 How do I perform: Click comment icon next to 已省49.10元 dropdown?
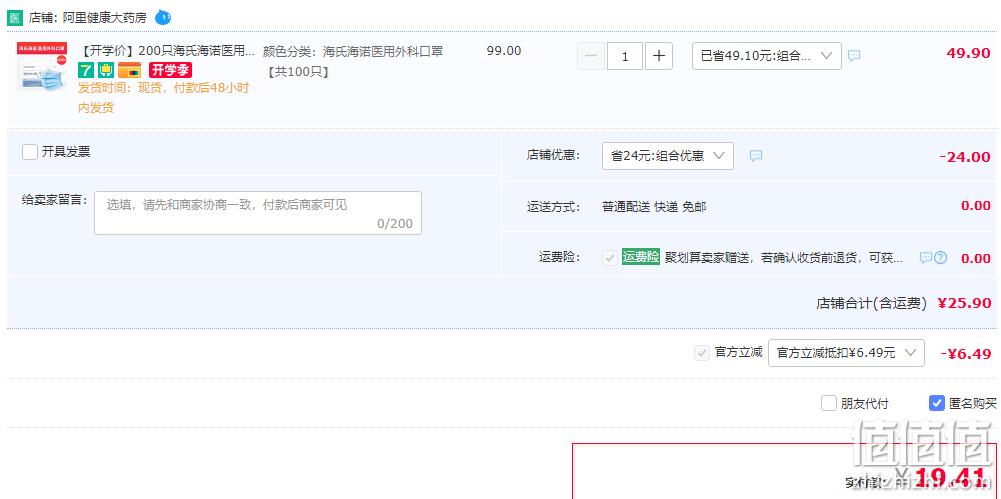pyautogui.click(x=854, y=56)
